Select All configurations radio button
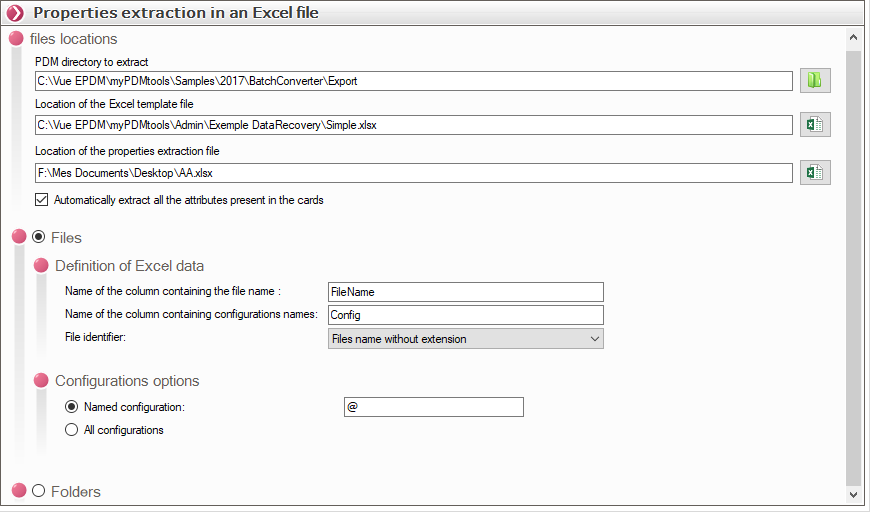This screenshot has height=512, width=870. [x=71, y=430]
